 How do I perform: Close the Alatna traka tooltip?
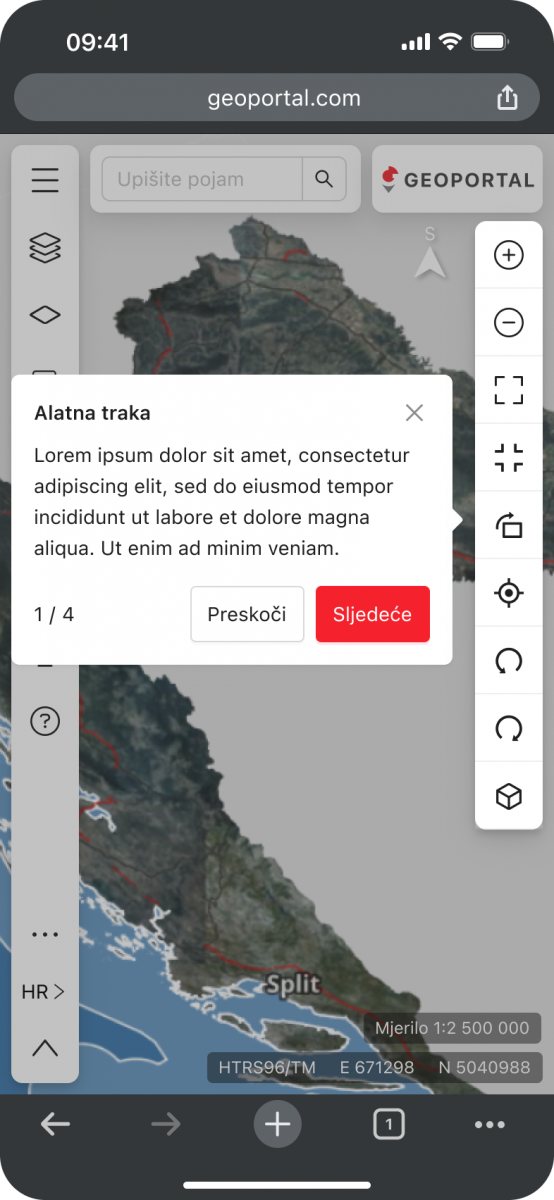coord(414,413)
